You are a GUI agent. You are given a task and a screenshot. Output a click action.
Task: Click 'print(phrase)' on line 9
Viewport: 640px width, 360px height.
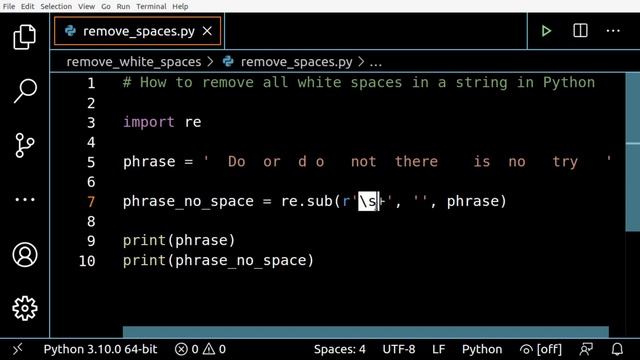pyautogui.click(x=179, y=240)
